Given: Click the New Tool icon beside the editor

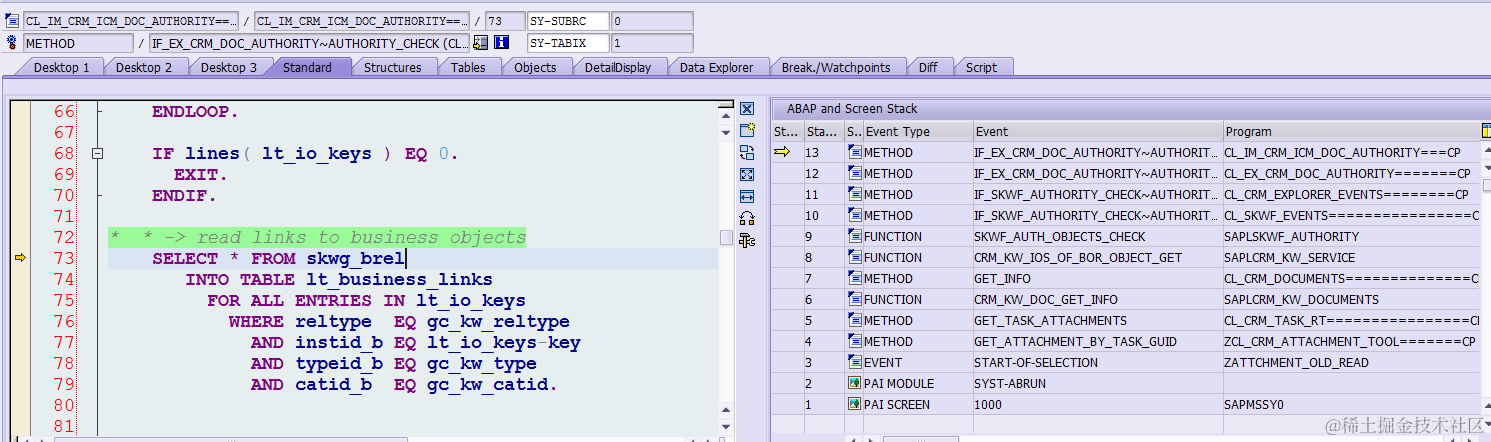Looking at the screenshot, I should point(747,131).
